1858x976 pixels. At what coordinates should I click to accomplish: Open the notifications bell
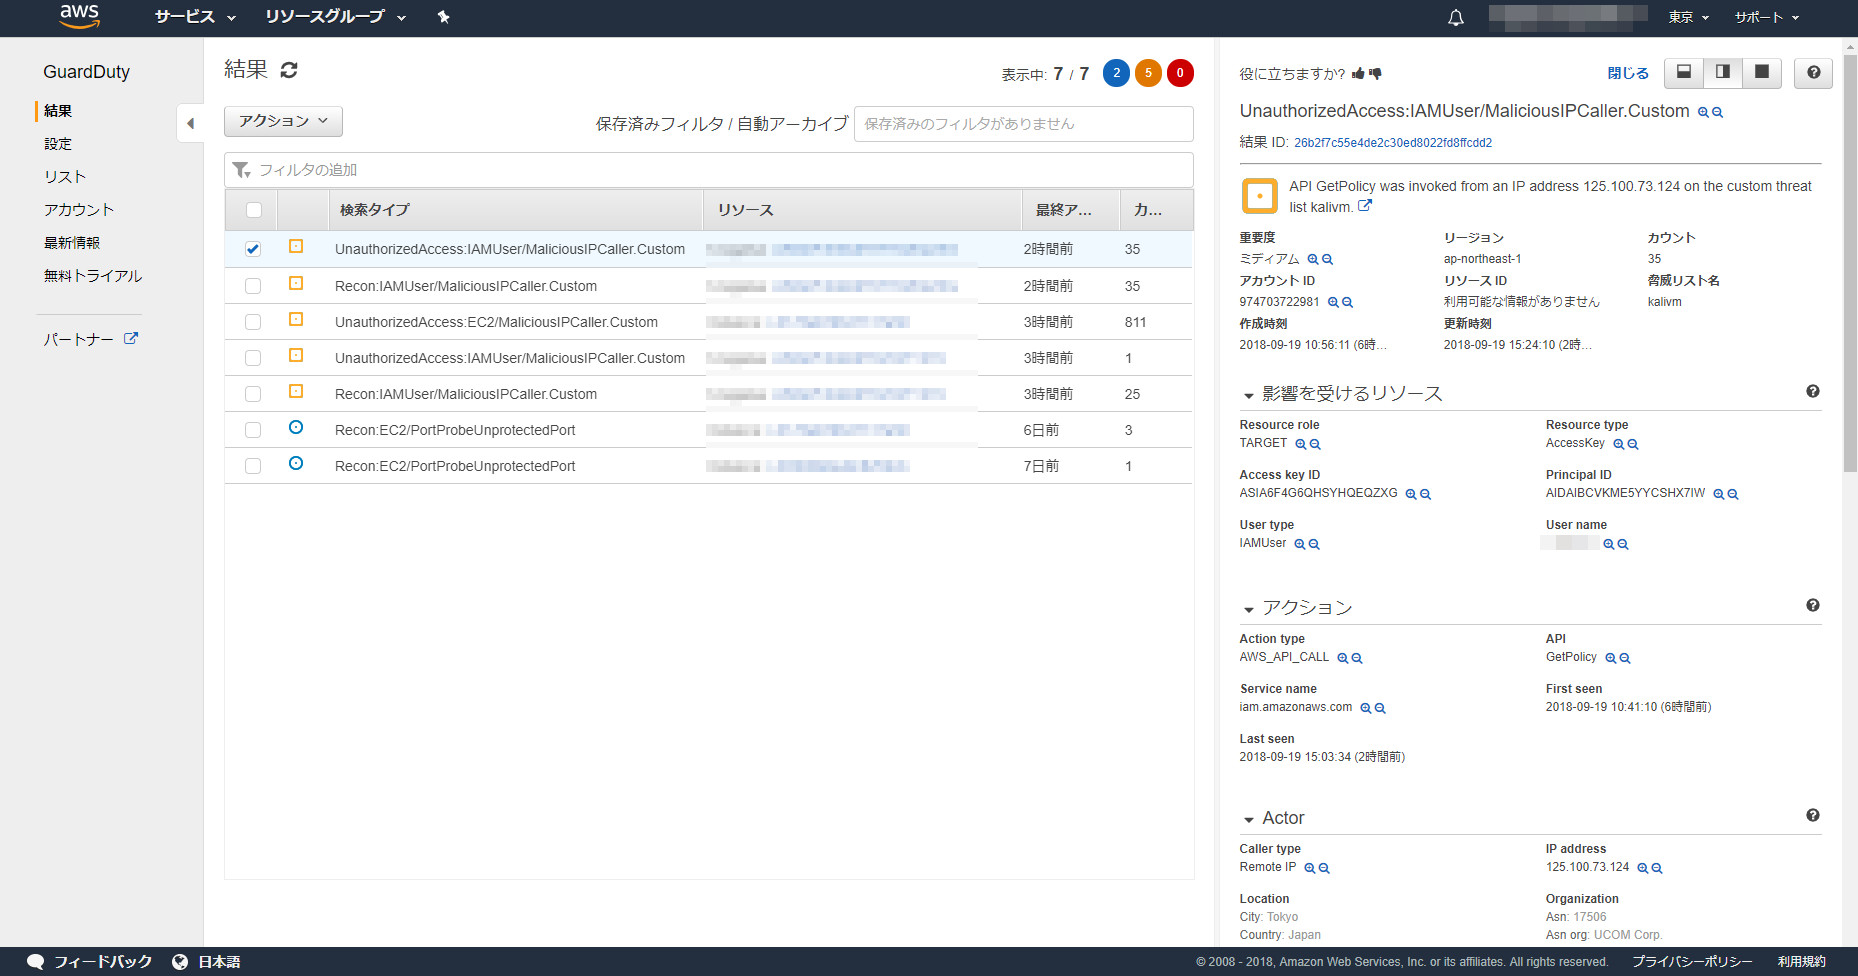coord(1455,18)
